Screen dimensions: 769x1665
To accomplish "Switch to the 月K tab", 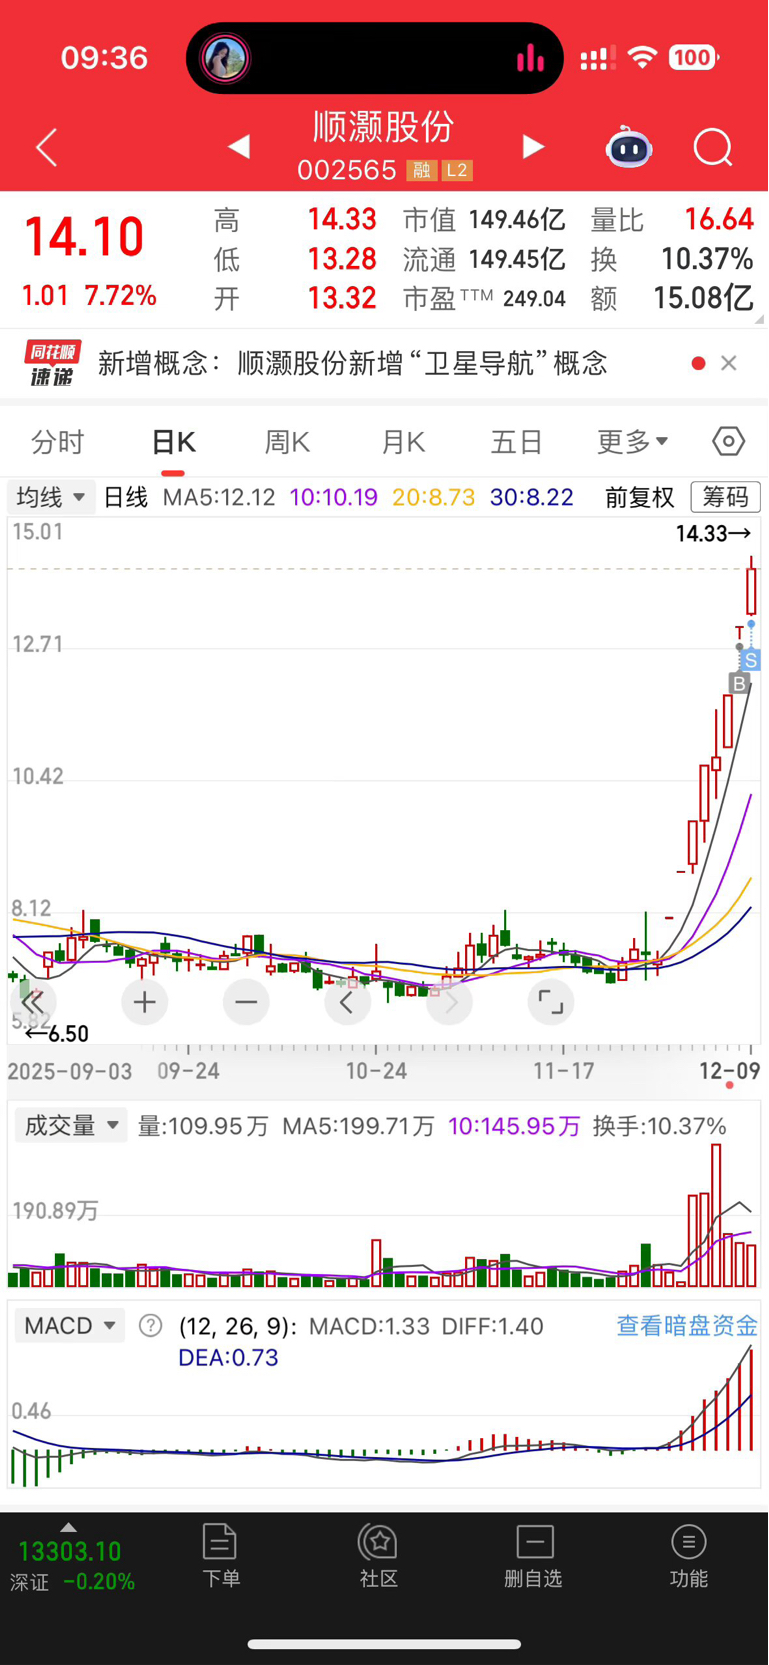I will point(403,441).
